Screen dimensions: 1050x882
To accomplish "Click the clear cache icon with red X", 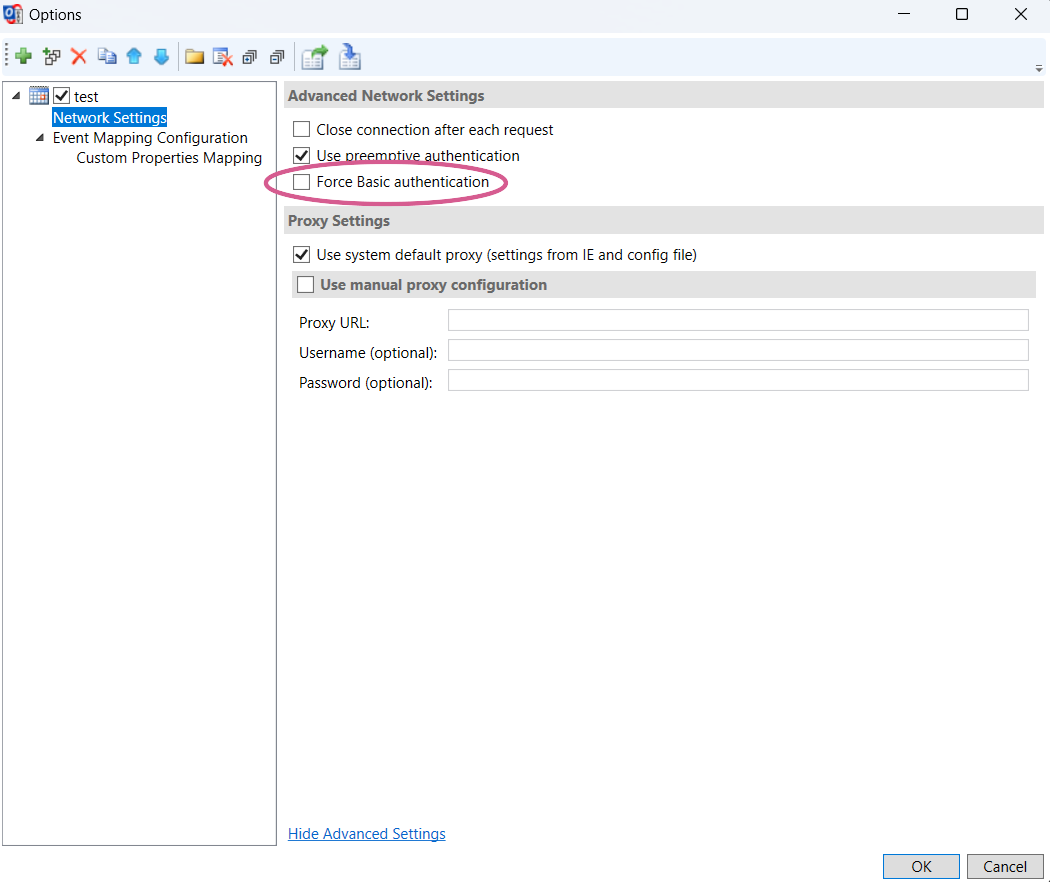I will 222,57.
